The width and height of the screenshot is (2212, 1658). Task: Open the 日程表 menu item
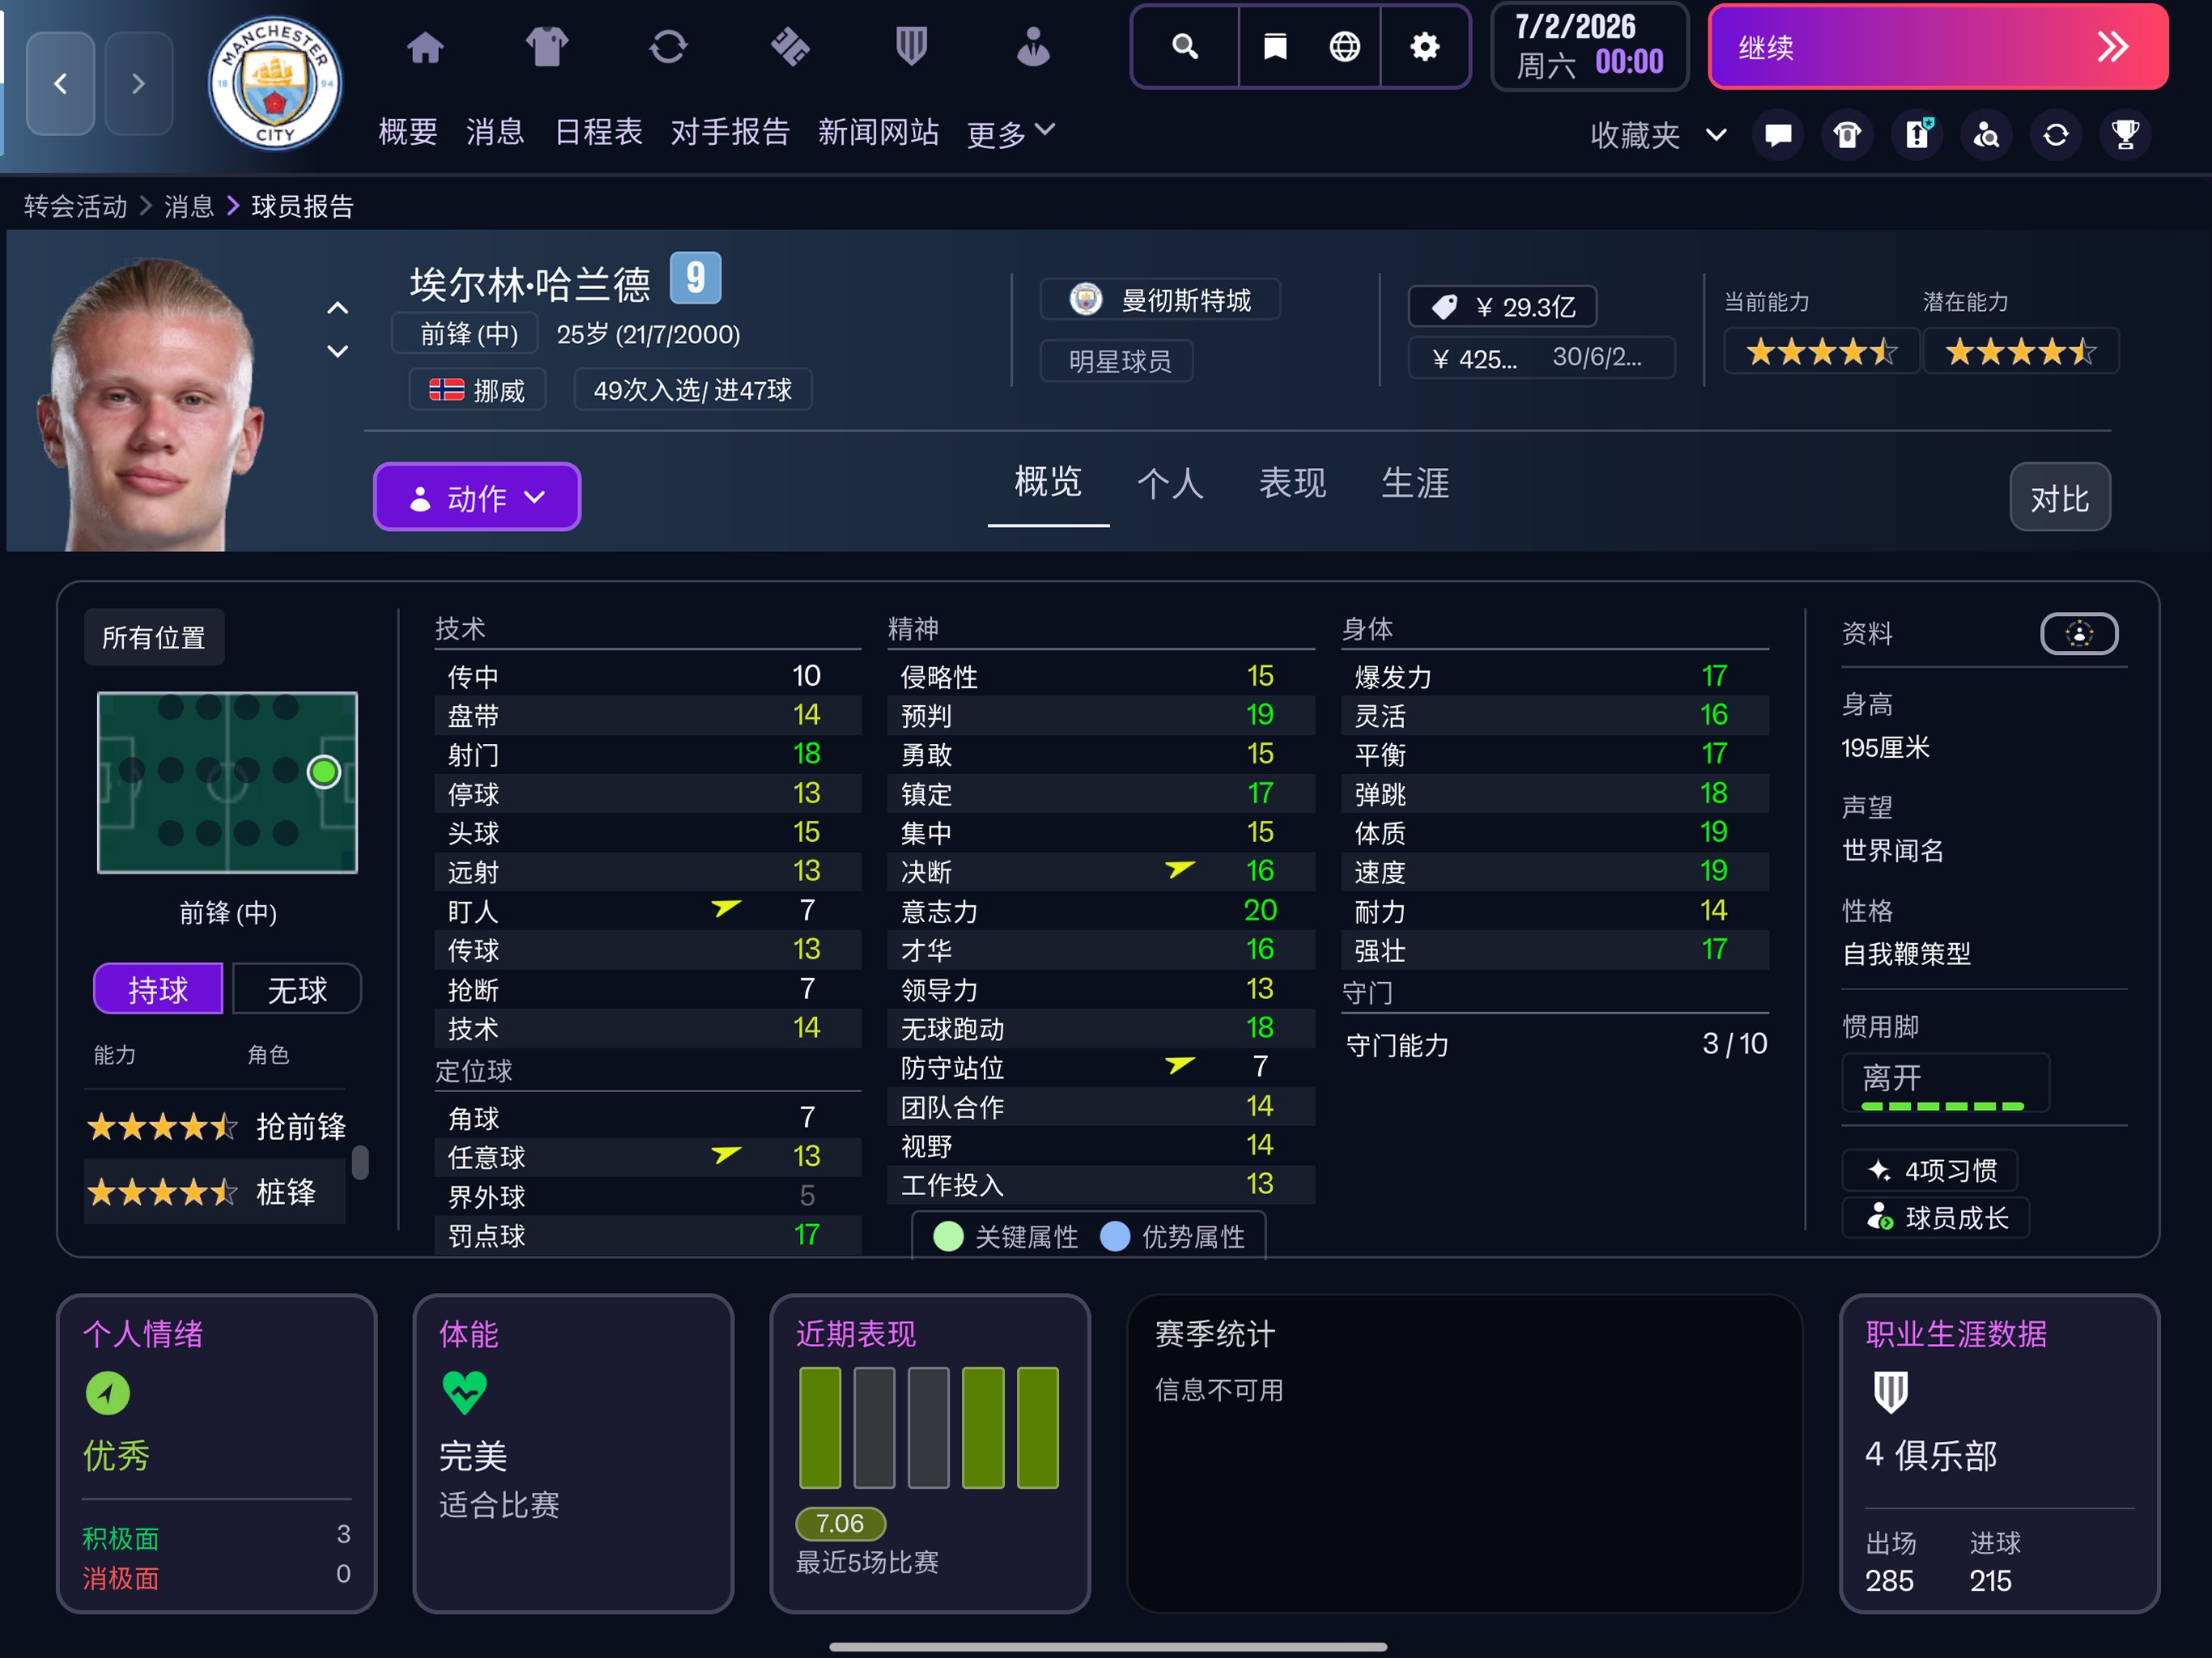click(x=598, y=131)
